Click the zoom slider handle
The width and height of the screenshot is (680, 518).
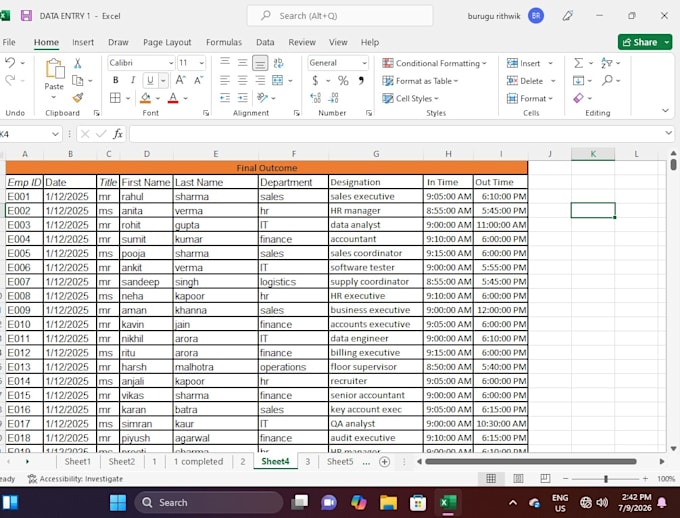606,479
